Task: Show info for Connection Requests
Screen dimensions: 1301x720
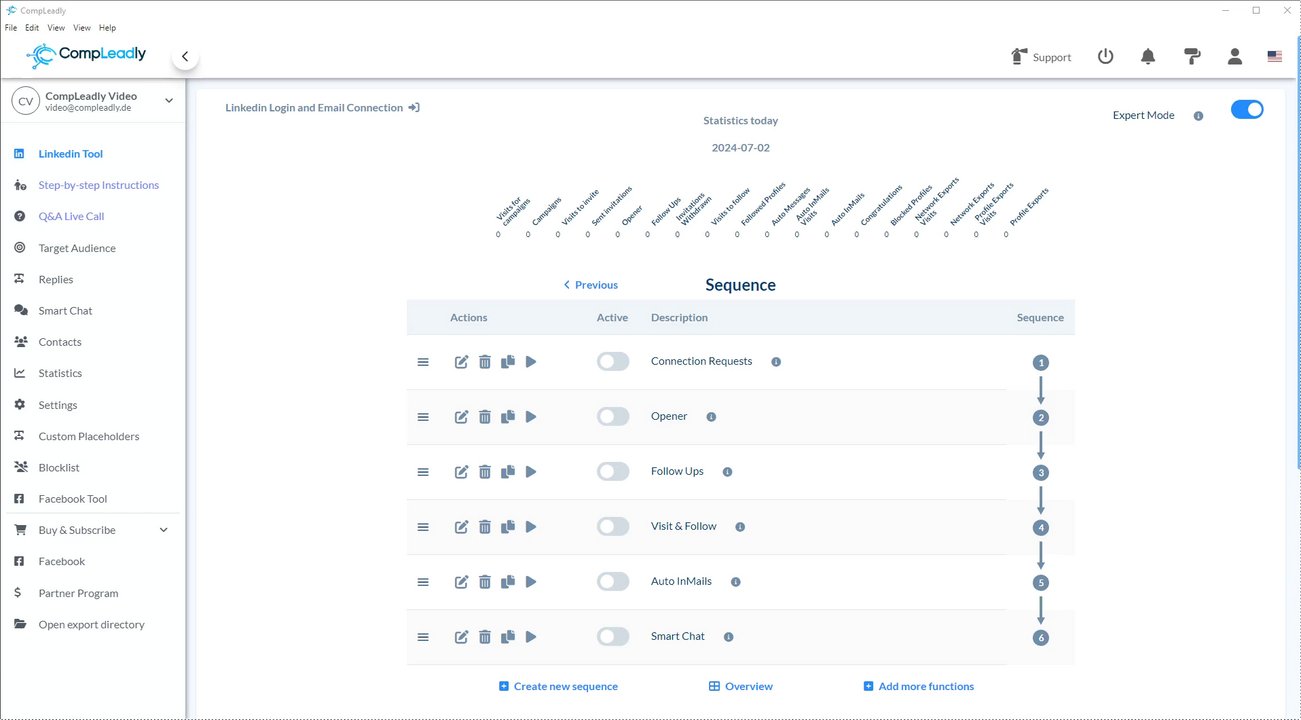Action: coord(776,362)
